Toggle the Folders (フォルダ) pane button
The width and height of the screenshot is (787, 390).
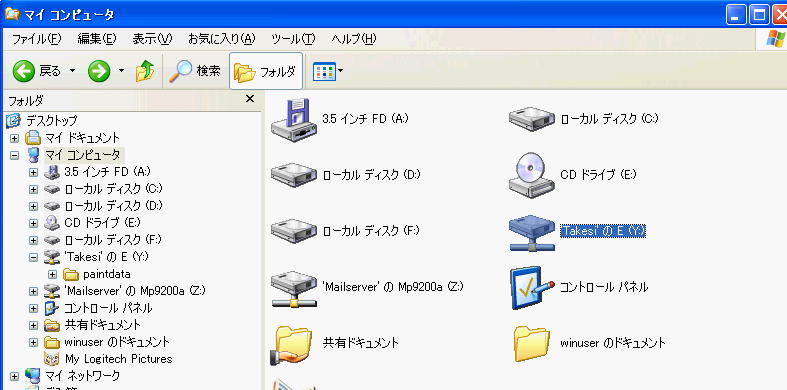pos(266,71)
